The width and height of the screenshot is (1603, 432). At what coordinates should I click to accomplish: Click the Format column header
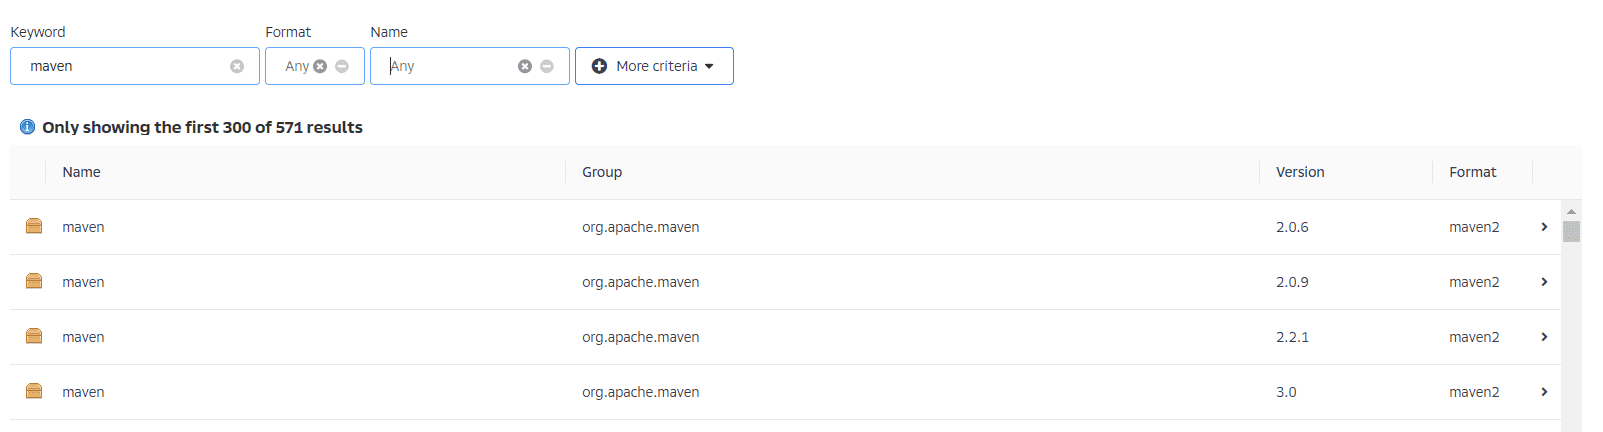click(x=1472, y=172)
